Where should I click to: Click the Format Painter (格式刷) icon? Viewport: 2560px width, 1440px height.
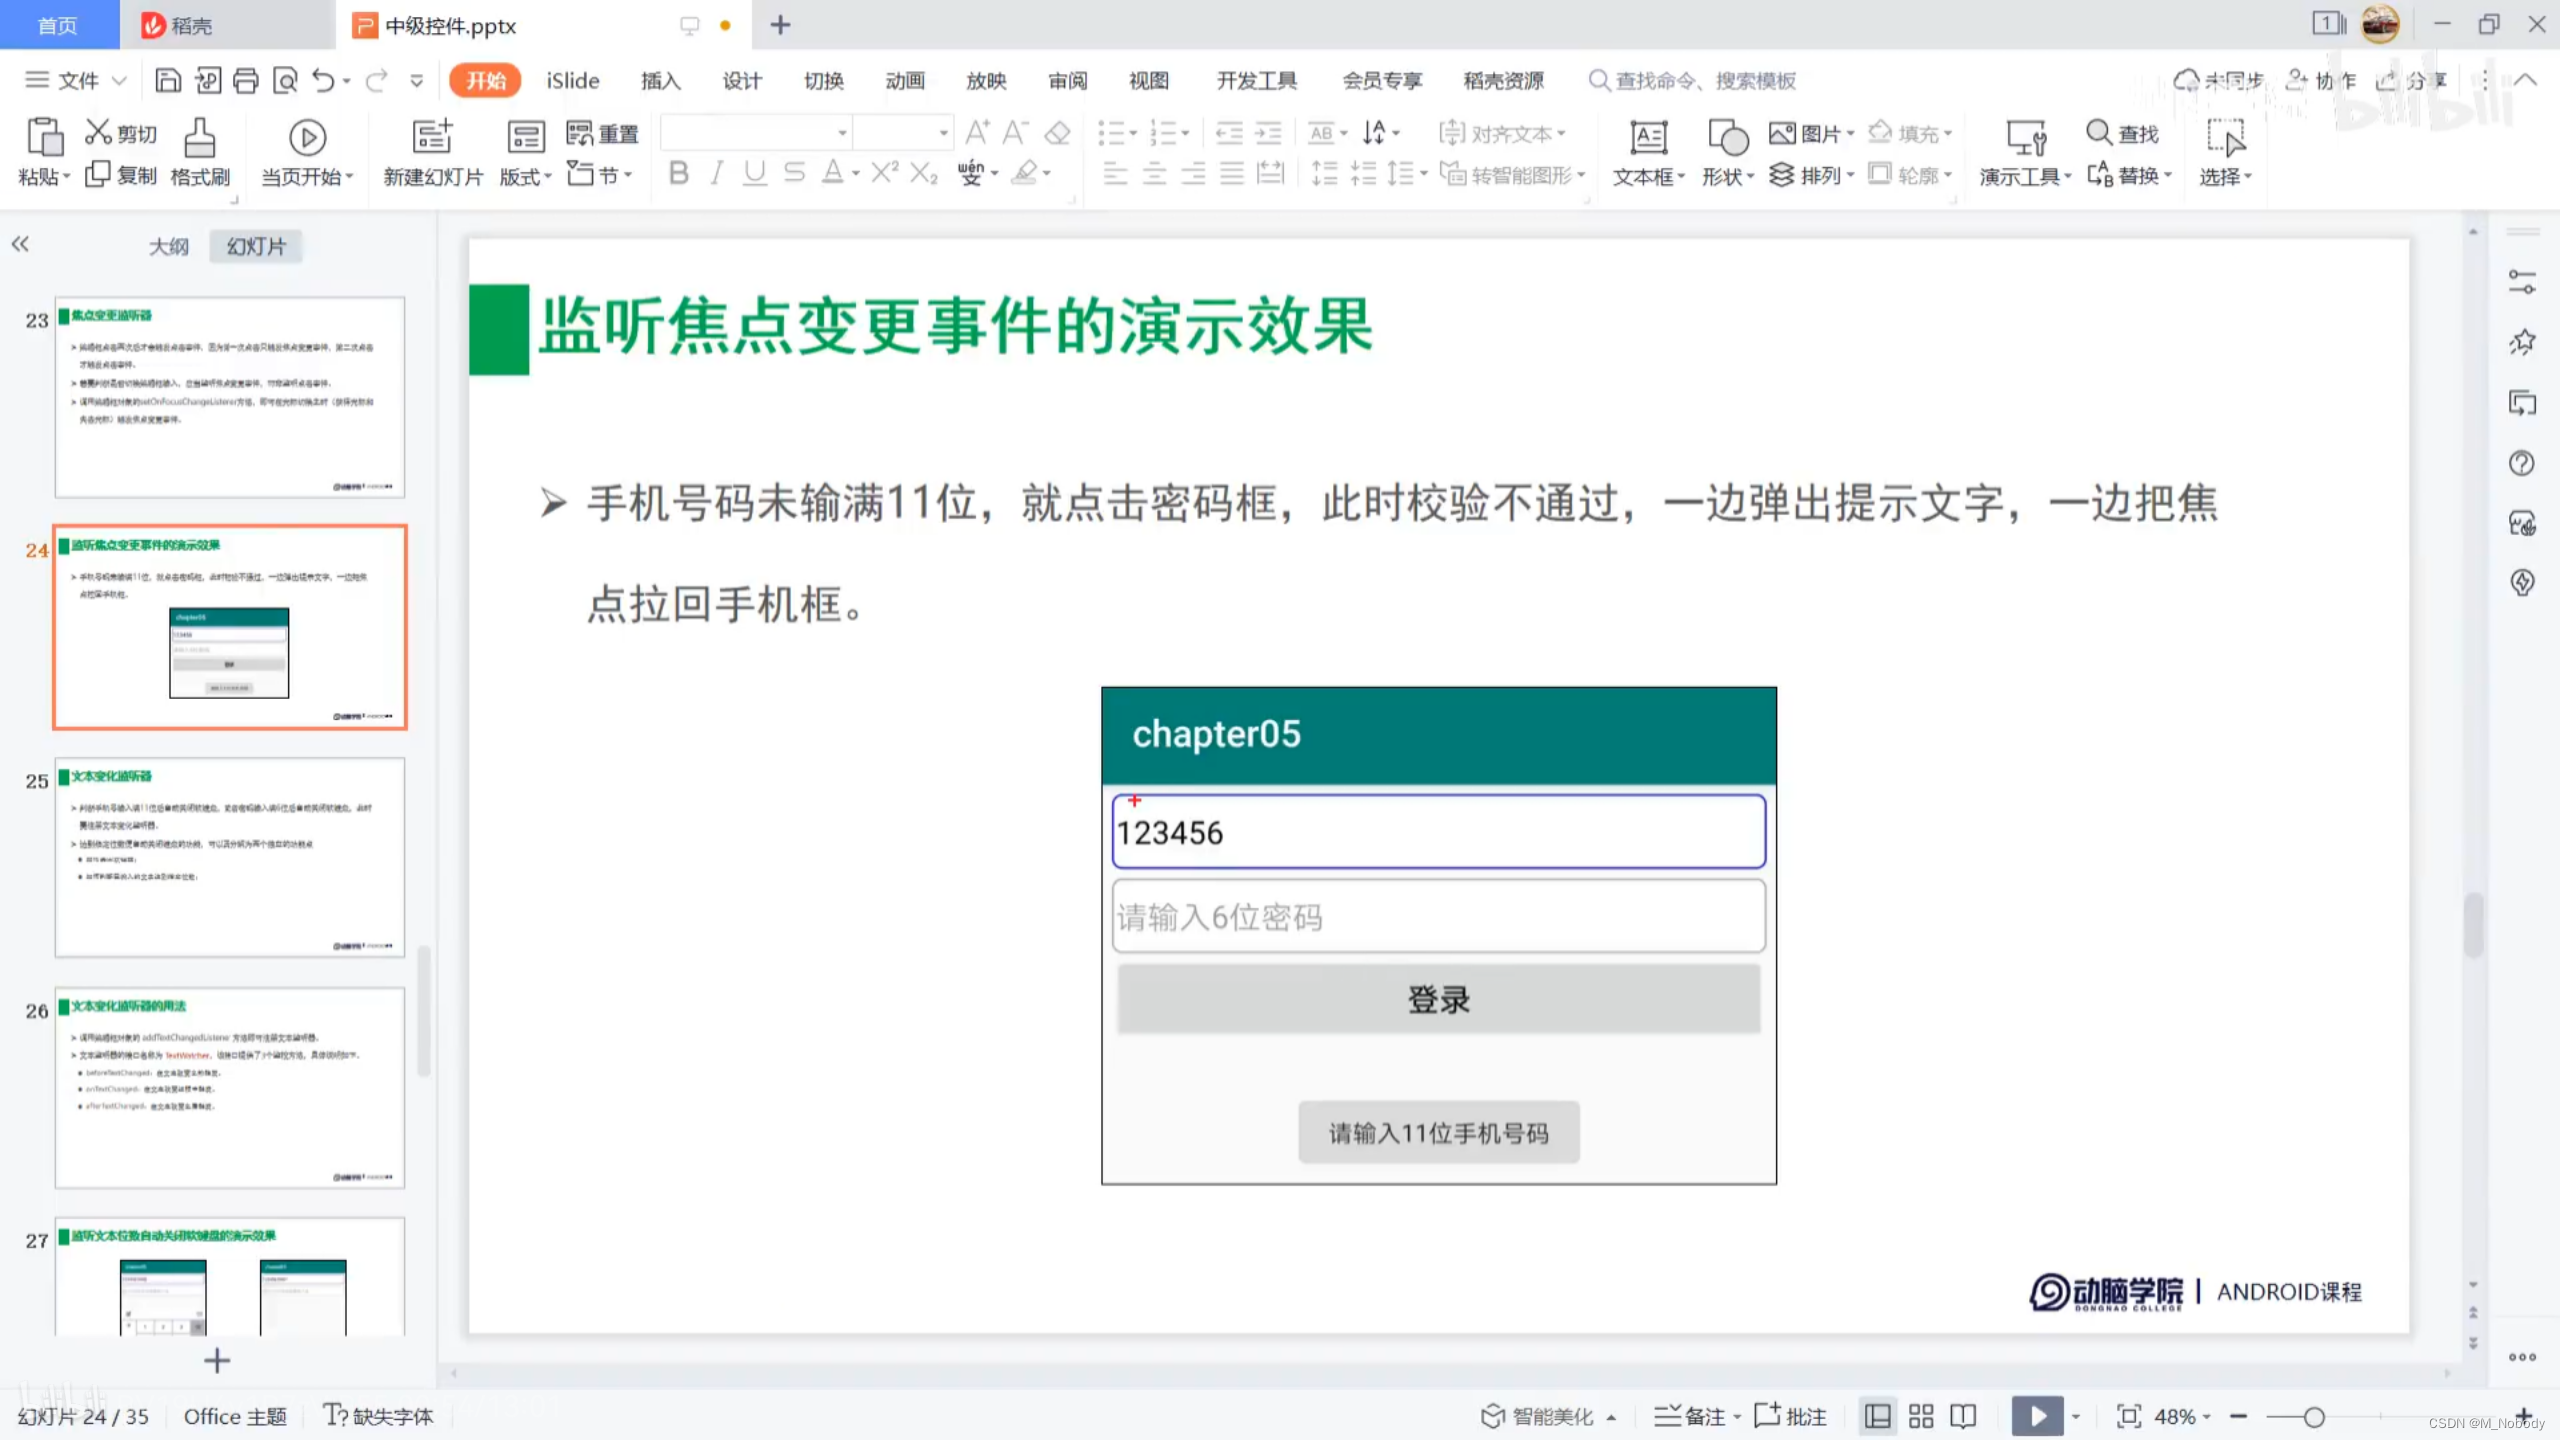point(200,137)
